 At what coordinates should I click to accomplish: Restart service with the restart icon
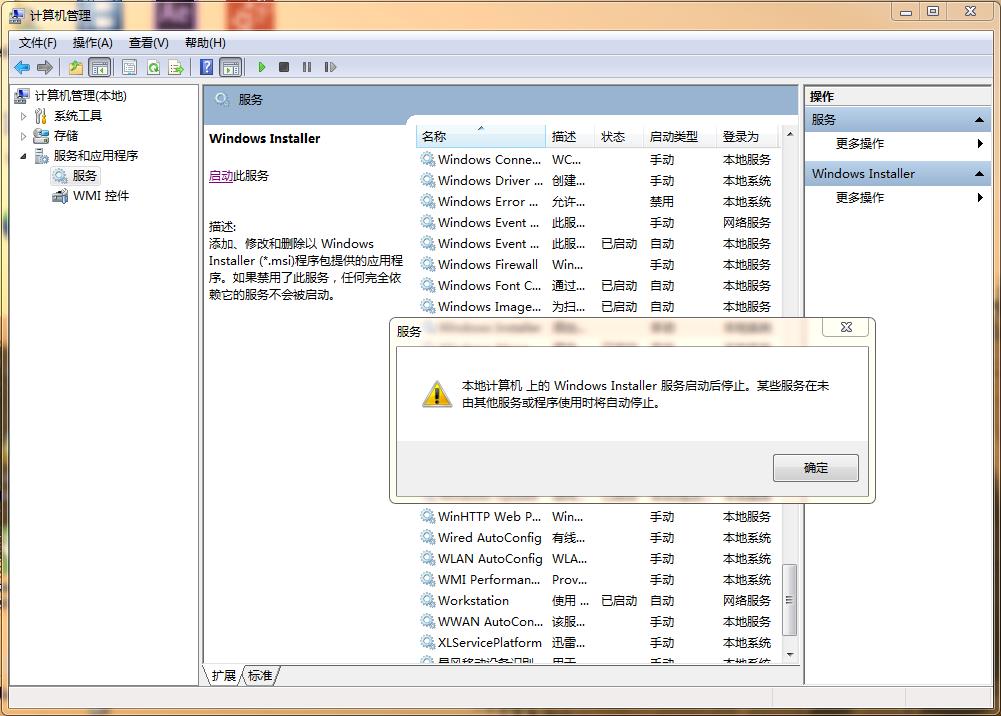click(330, 67)
